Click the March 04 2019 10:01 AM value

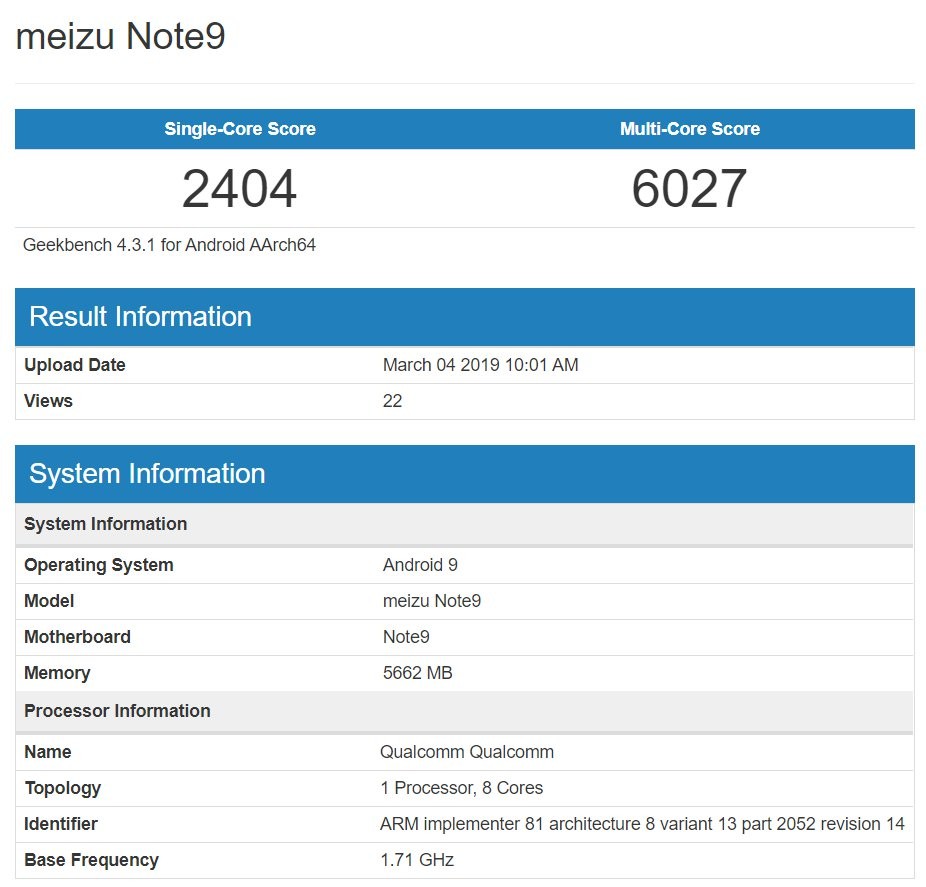point(481,365)
